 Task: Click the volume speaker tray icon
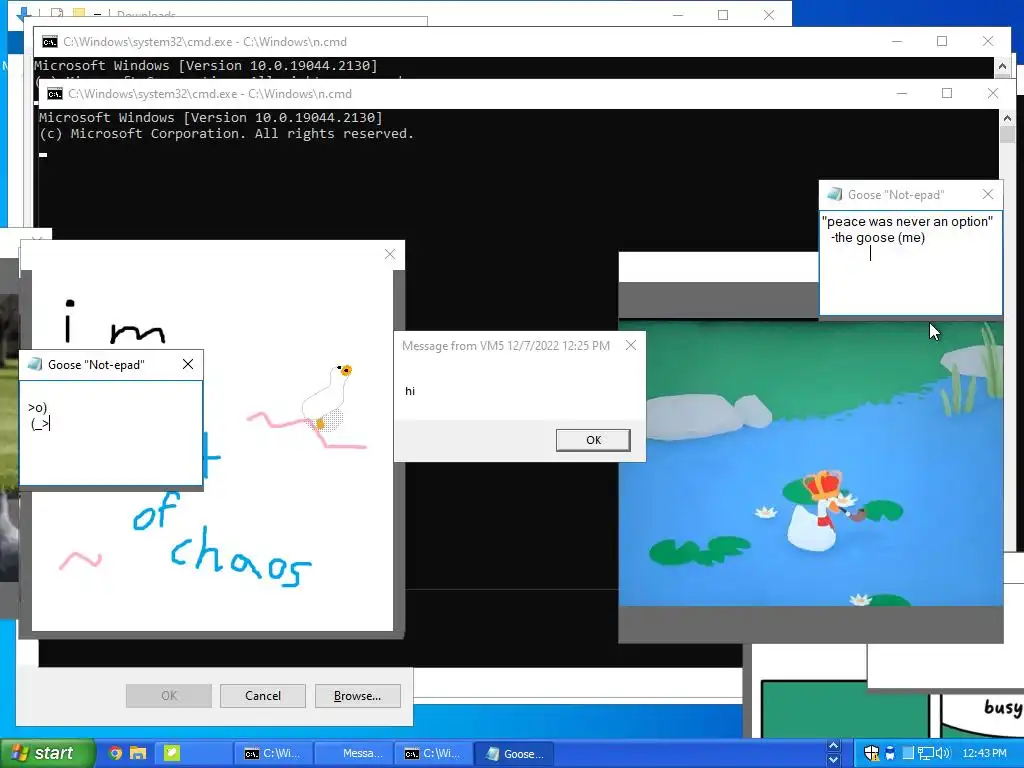[943, 753]
